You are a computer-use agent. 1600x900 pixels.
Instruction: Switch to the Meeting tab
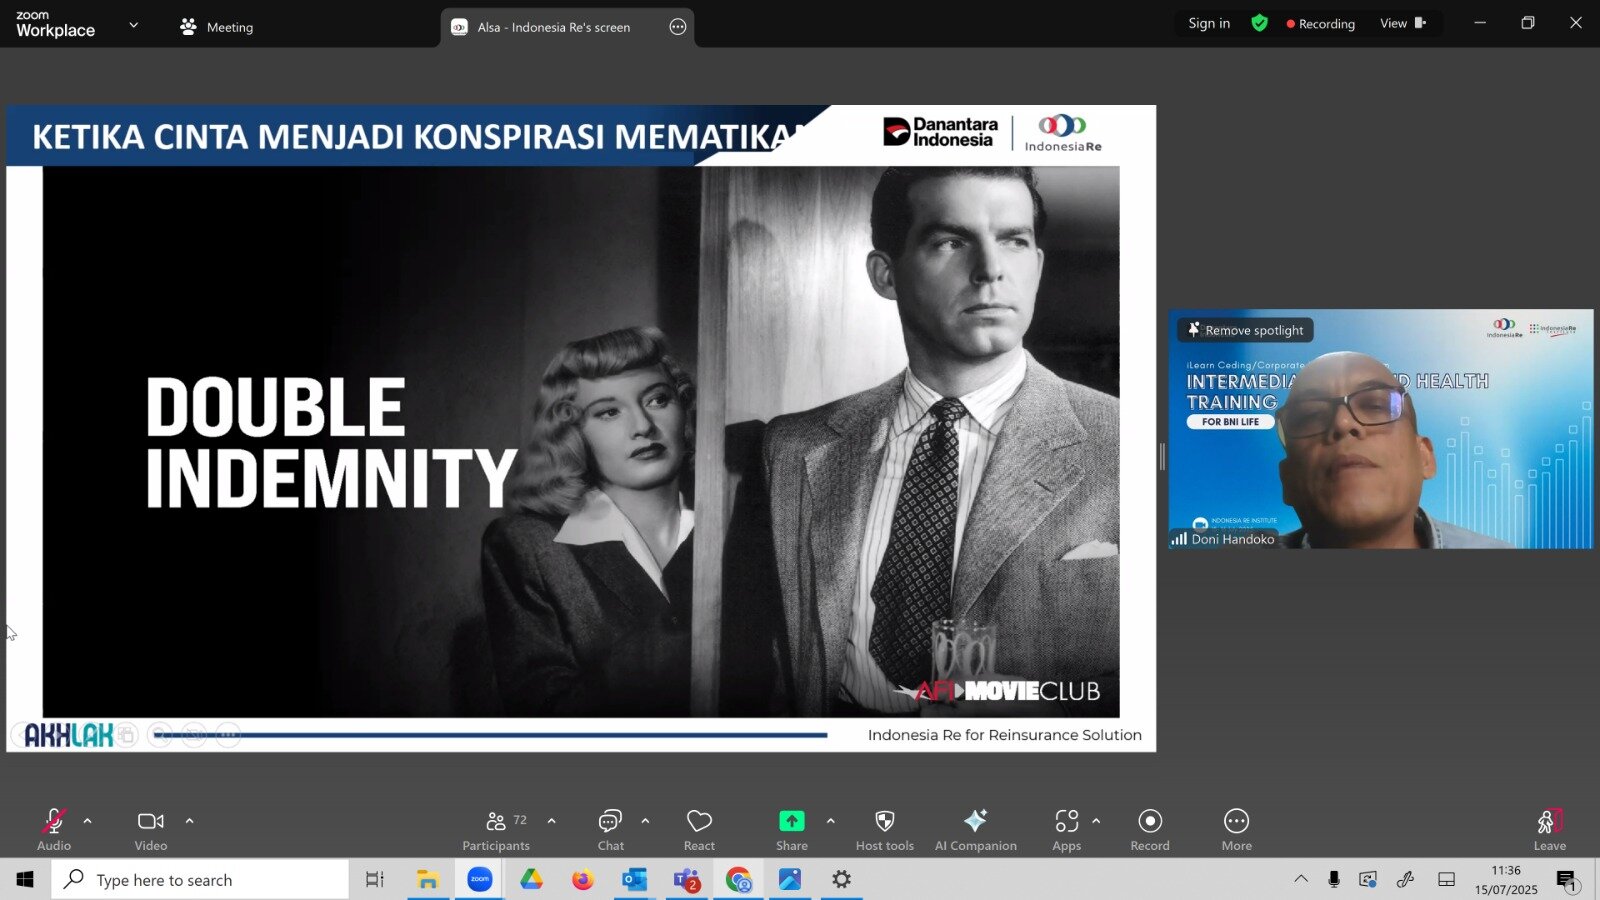tap(216, 27)
